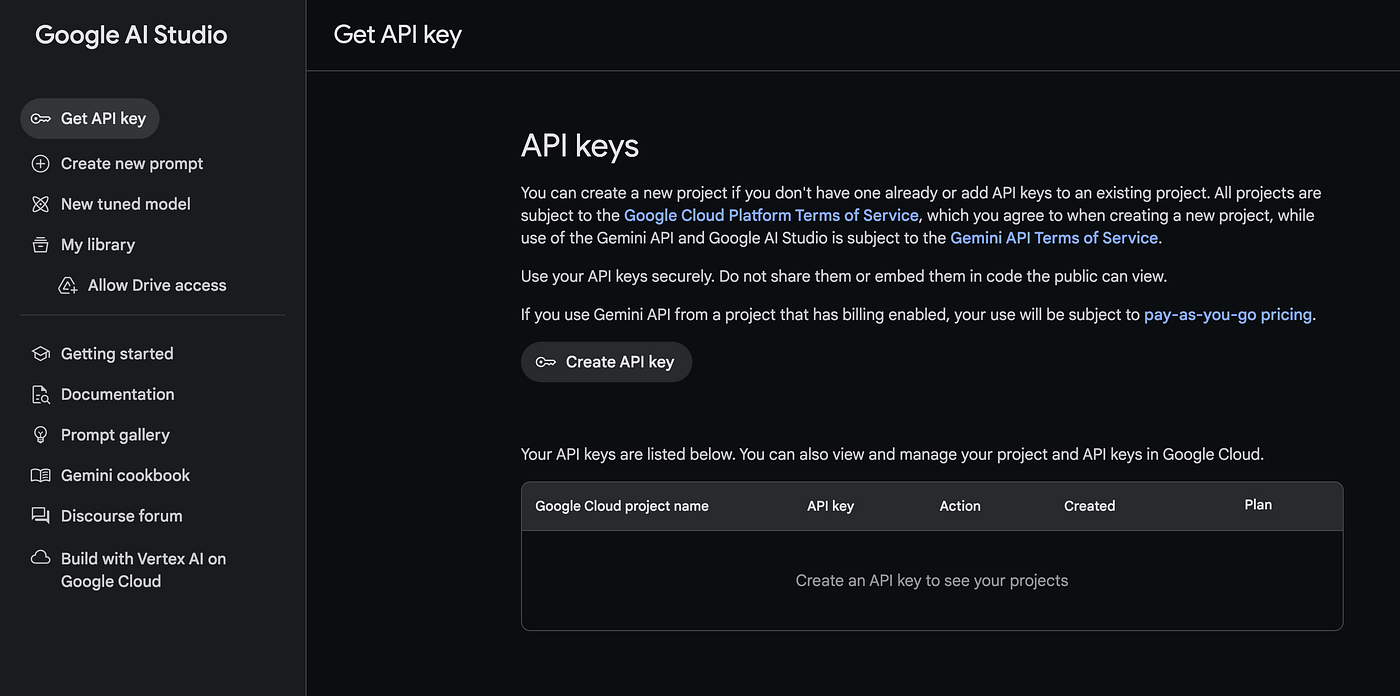Open the Gemini API Terms of Service link
Screen dimensions: 1400x696
1054,238
